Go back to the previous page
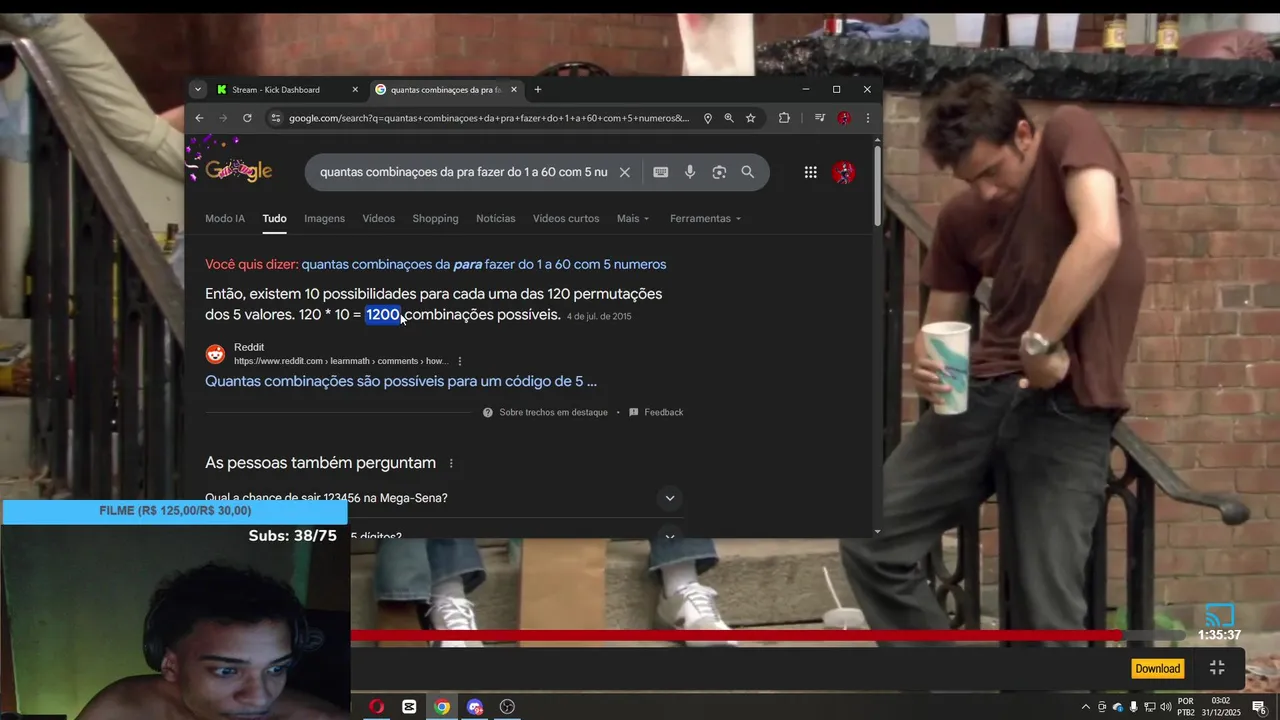The image size is (1280, 720). pyautogui.click(x=199, y=118)
